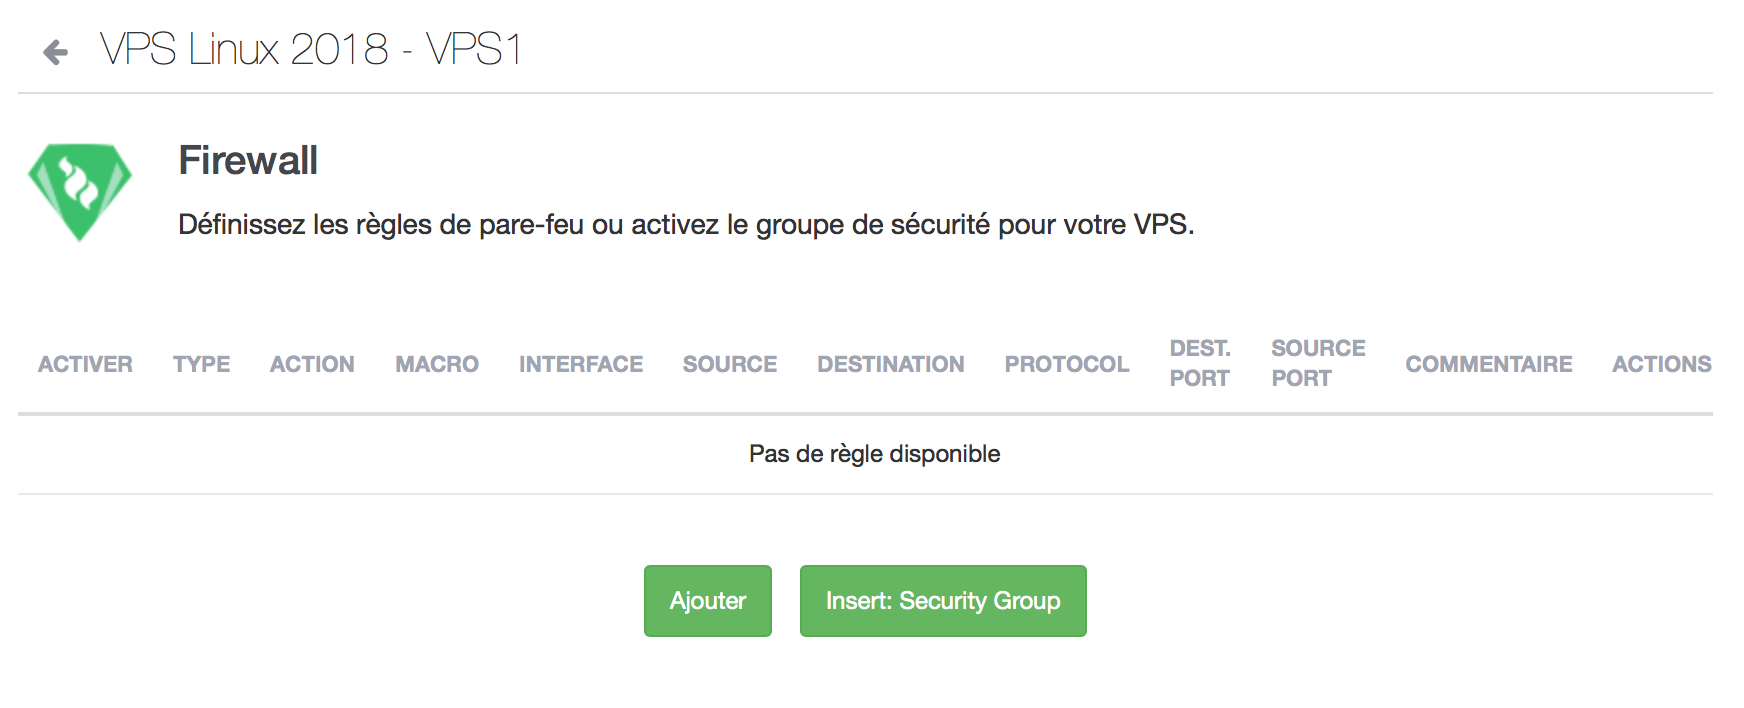Select the DESTINATION column header
This screenshot has height=708, width=1744.
click(891, 364)
